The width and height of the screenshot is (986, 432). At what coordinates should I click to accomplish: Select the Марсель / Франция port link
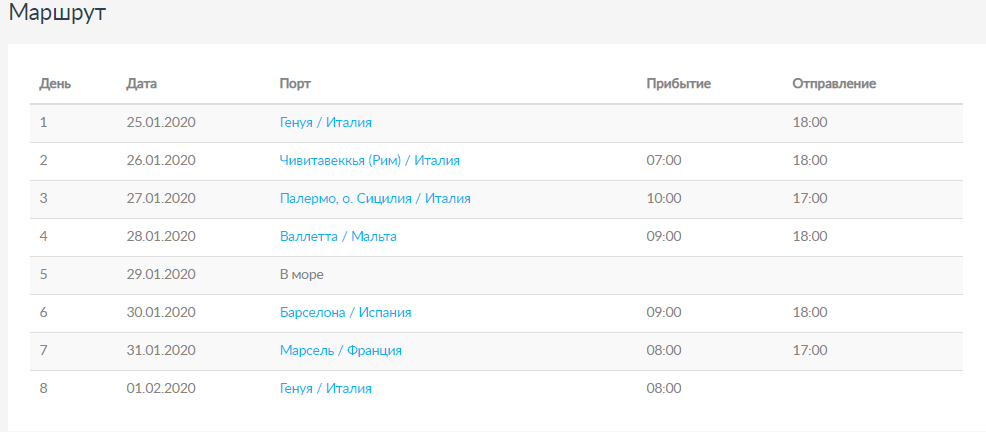(341, 350)
